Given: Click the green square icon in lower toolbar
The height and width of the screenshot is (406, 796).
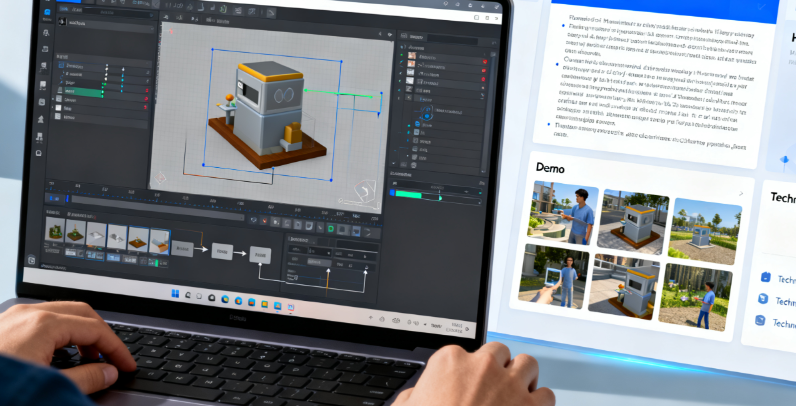Looking at the screenshot, I should (330, 228).
